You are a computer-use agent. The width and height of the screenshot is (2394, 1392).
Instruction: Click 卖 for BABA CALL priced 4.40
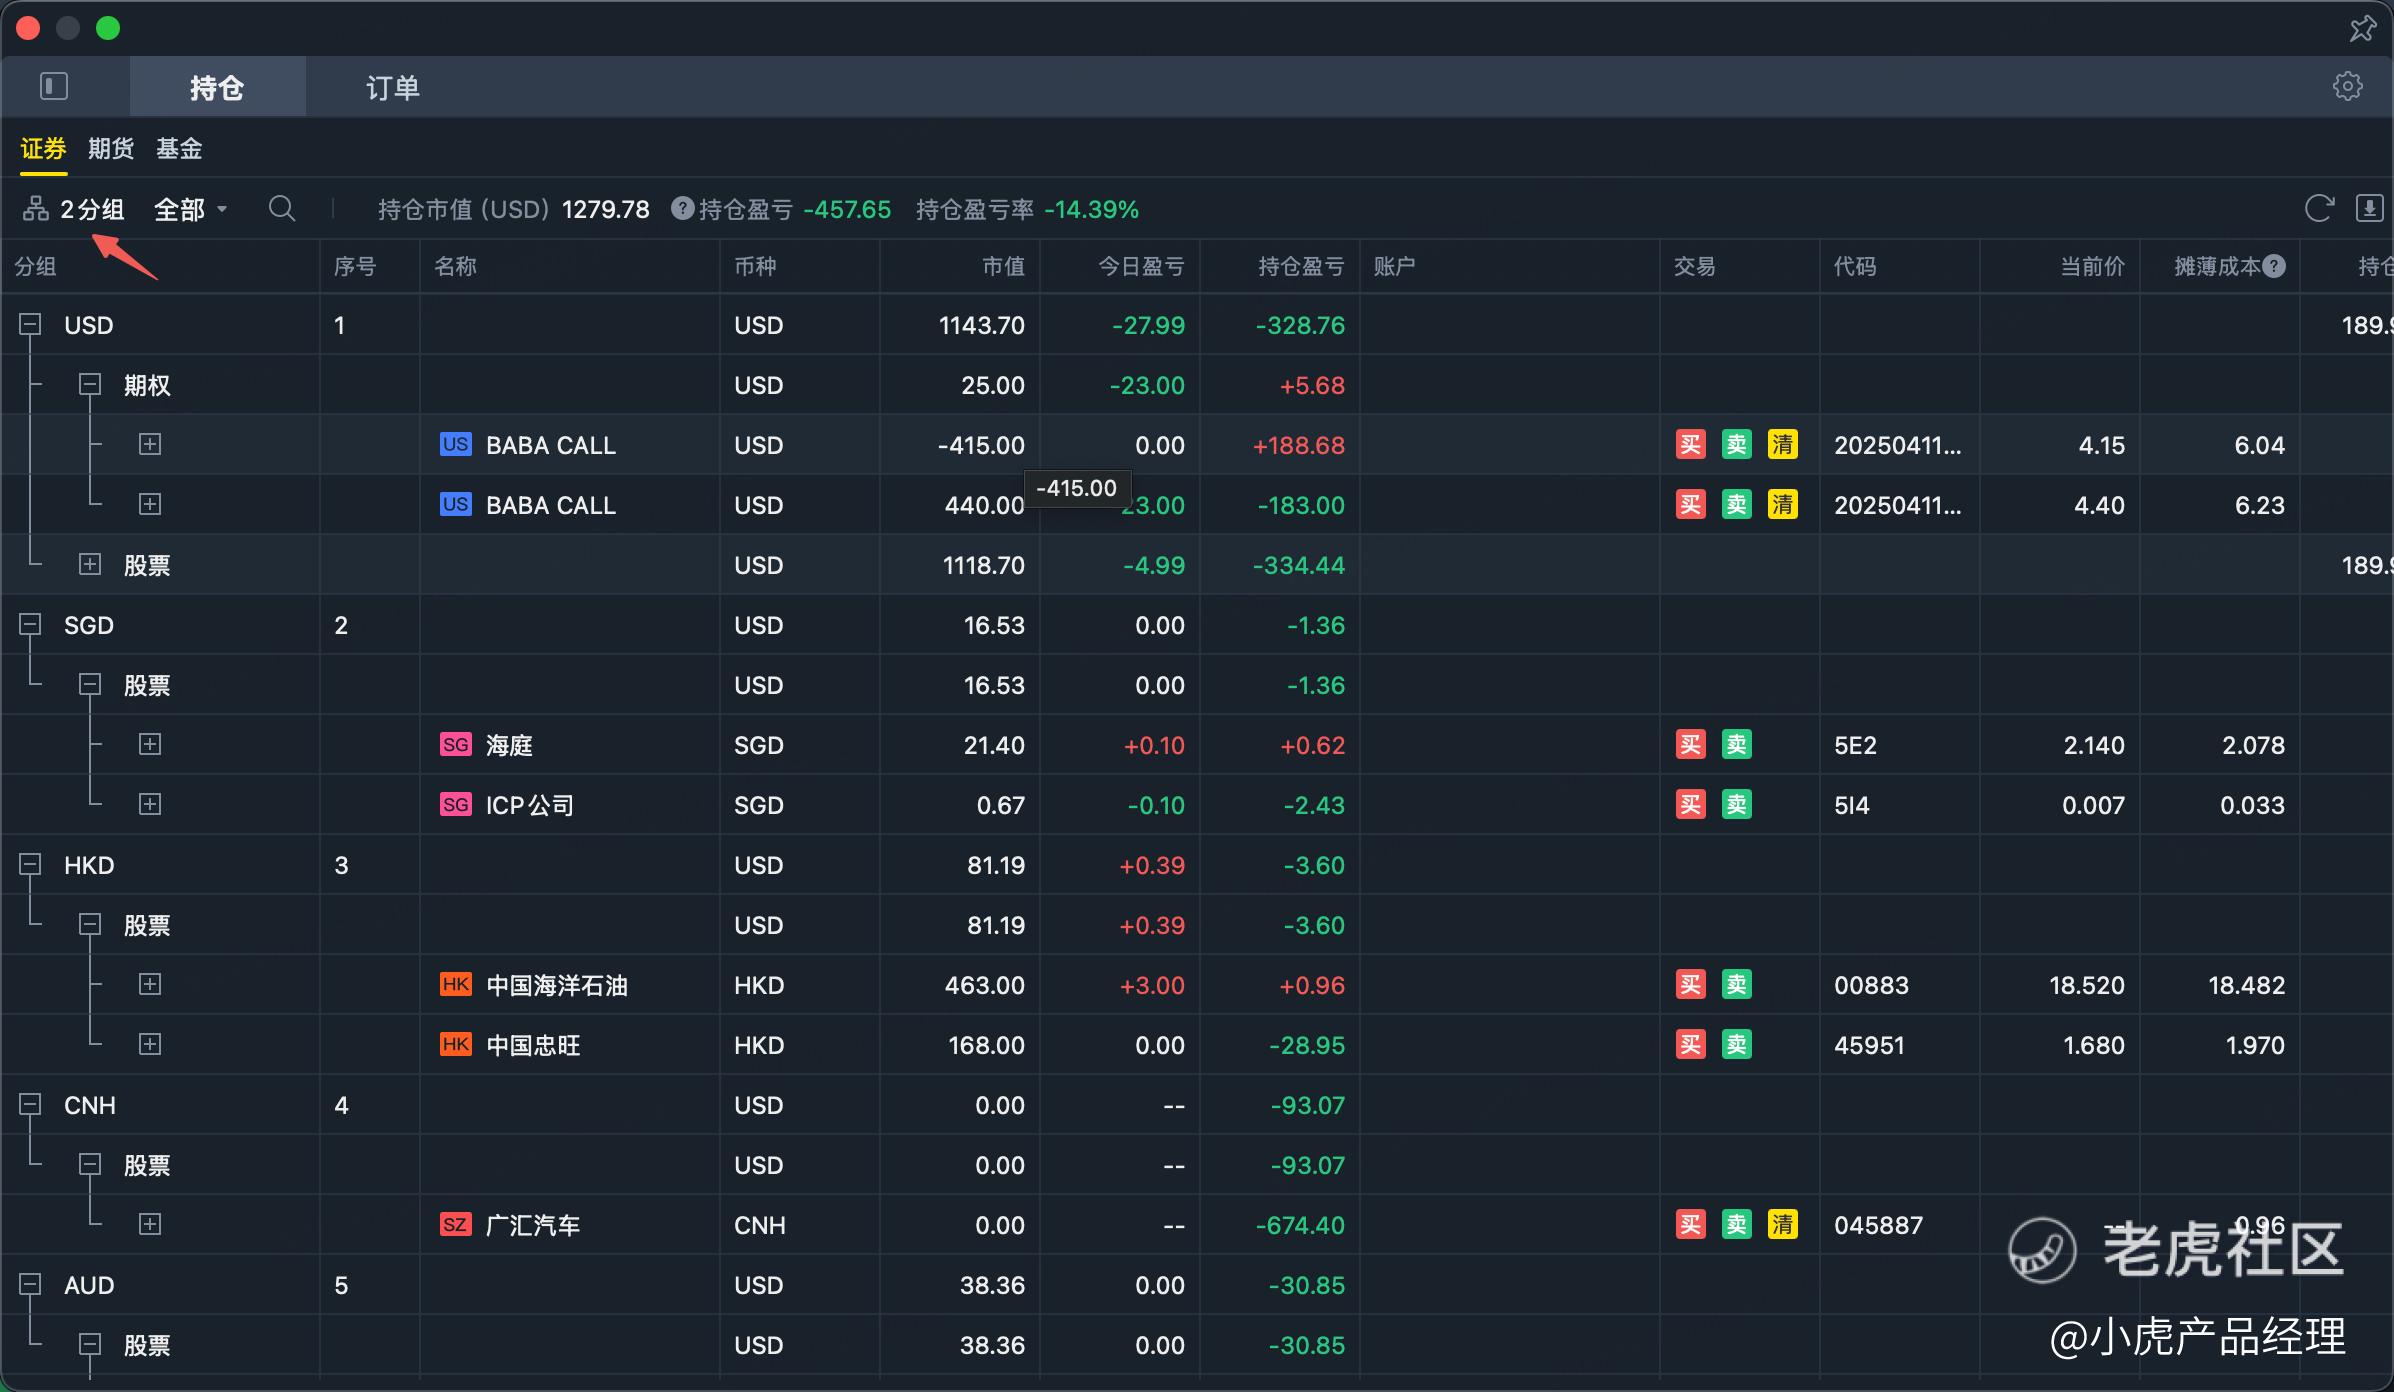click(x=1736, y=505)
